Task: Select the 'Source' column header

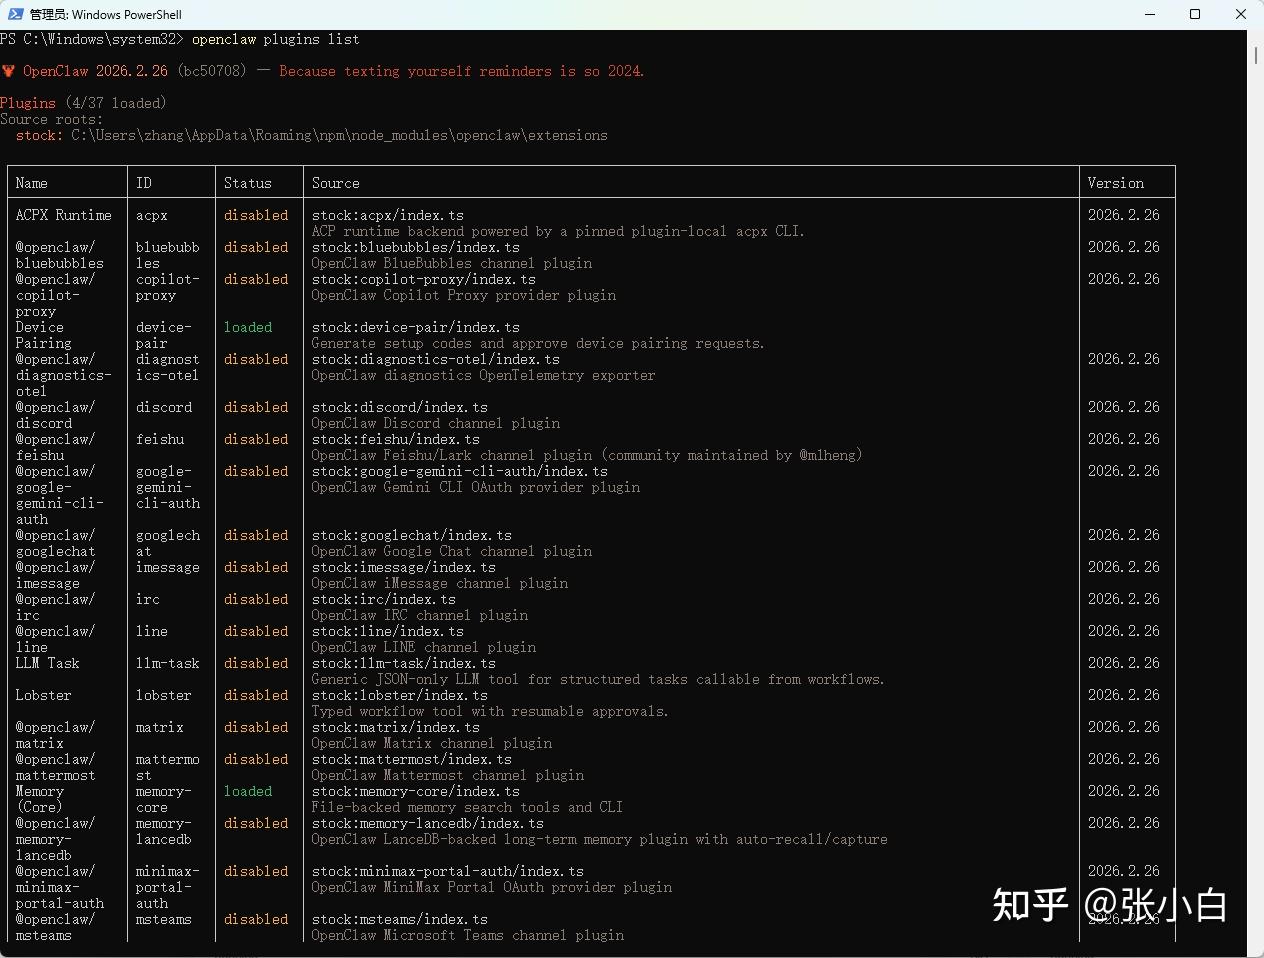Action: tap(336, 183)
